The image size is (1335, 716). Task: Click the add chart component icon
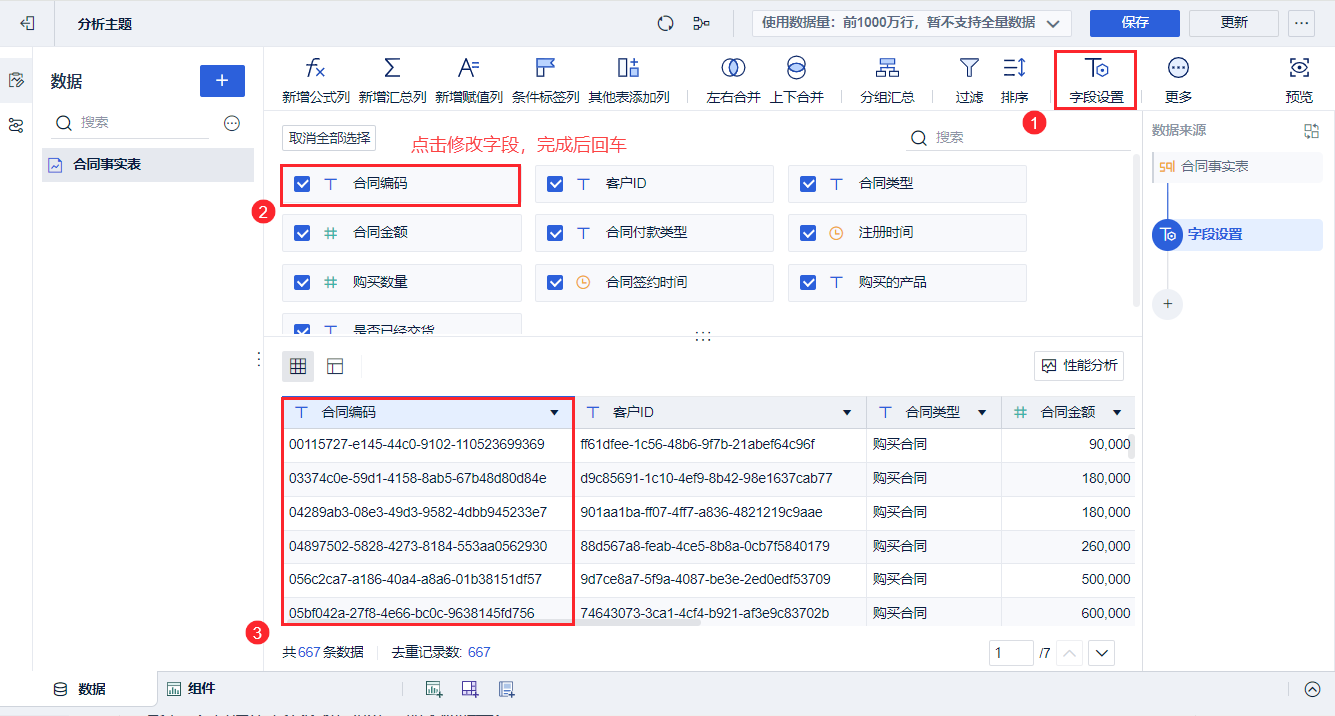click(434, 689)
